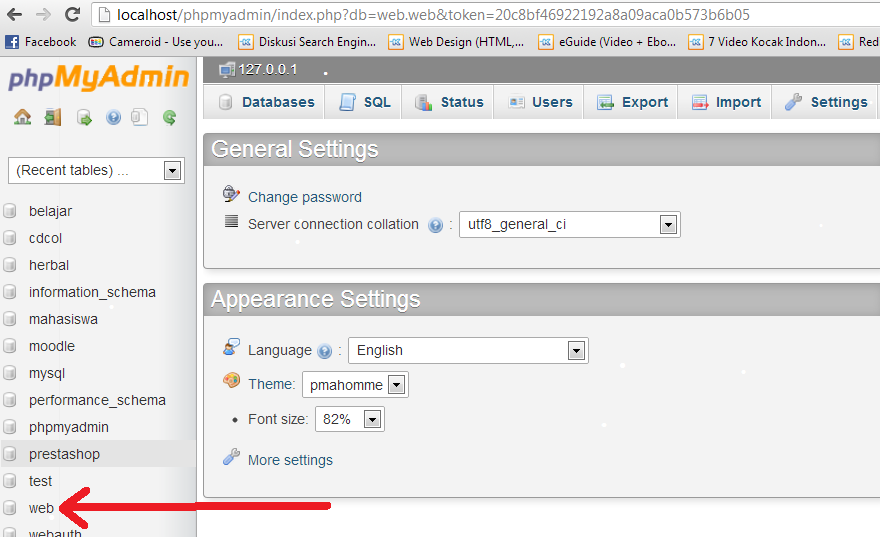
Task: Click the Change password link
Action: pyautogui.click(x=304, y=197)
